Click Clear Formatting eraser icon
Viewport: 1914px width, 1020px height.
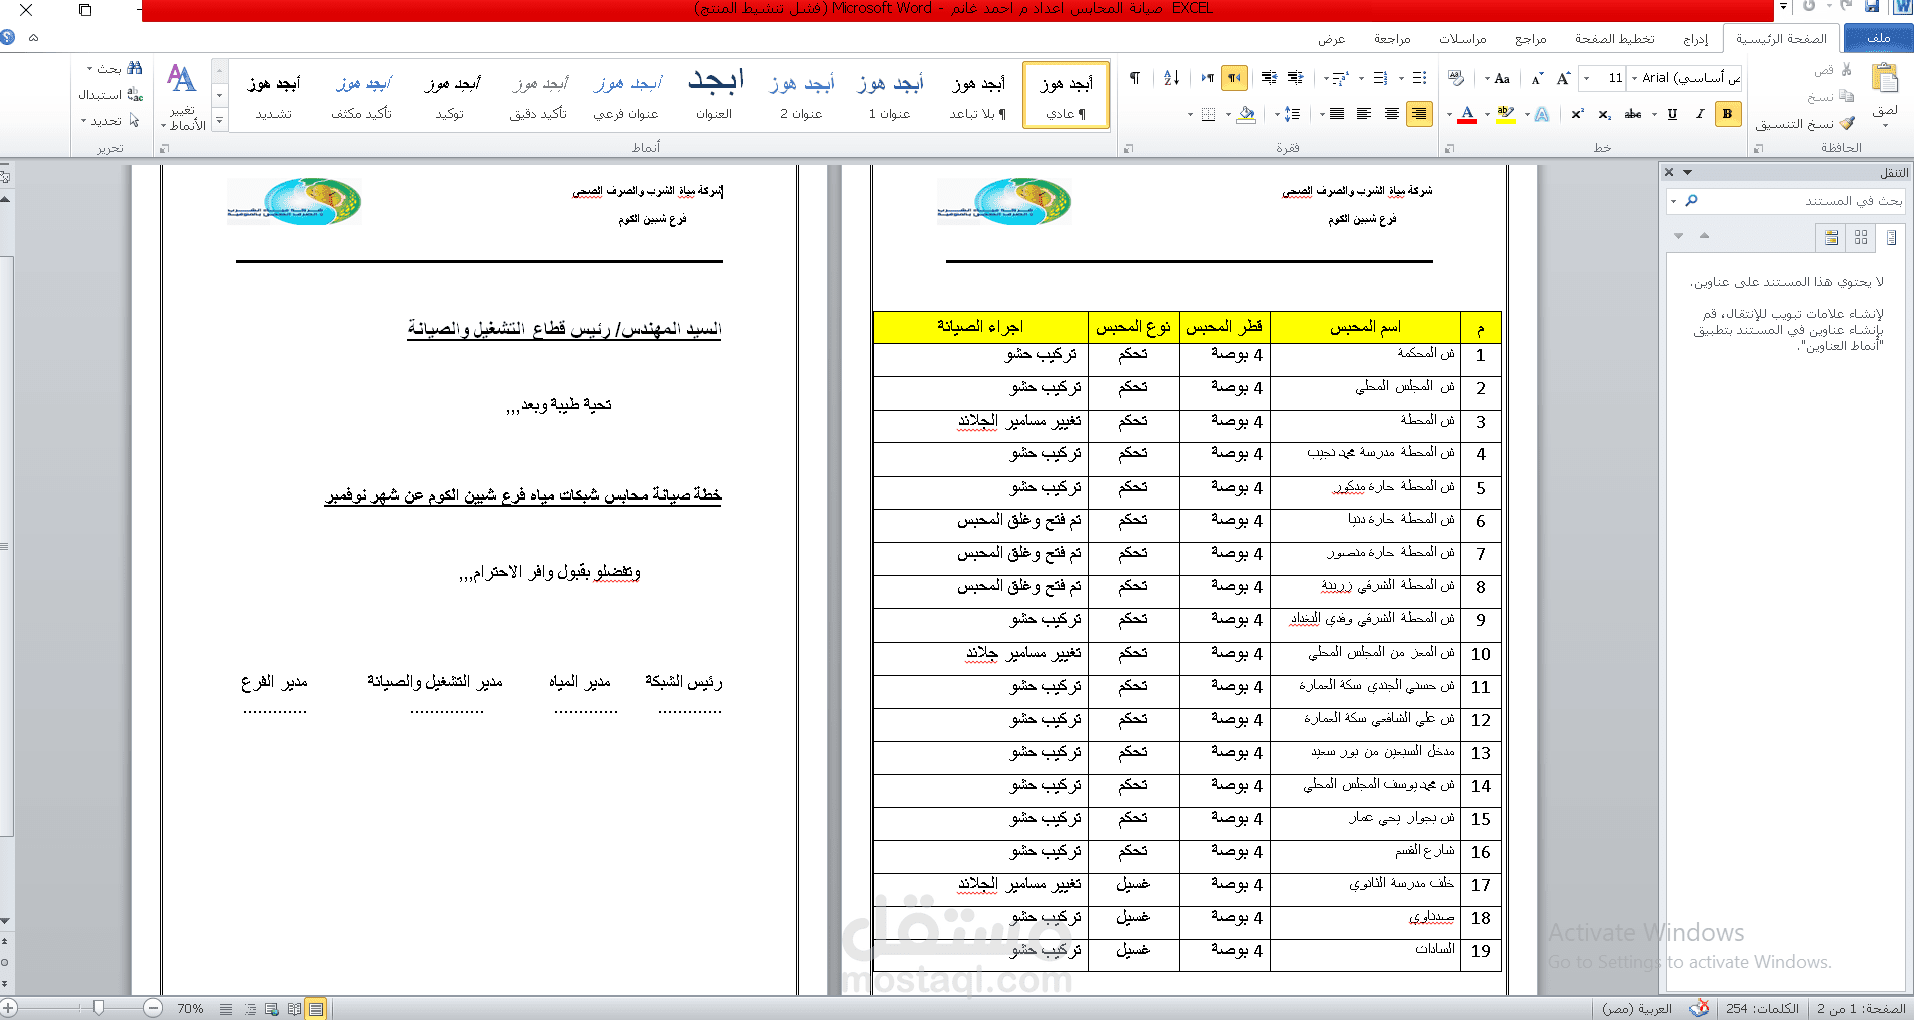pyautogui.click(x=1456, y=78)
